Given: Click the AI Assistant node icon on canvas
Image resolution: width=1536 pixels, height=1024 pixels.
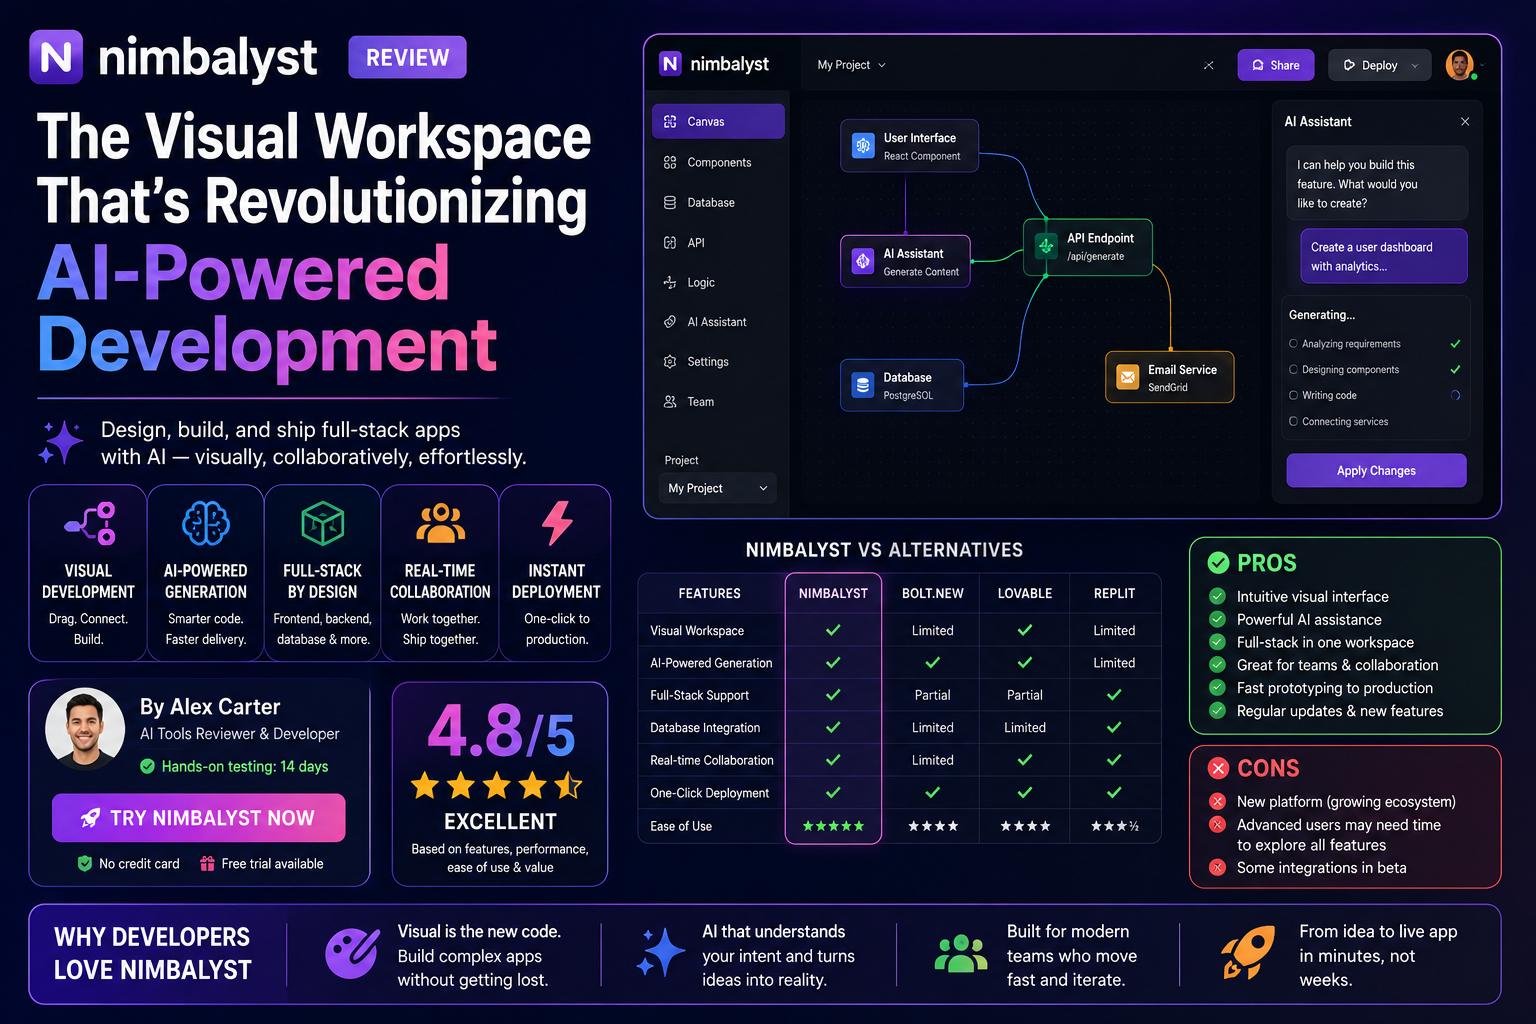Looking at the screenshot, I should tap(863, 262).
